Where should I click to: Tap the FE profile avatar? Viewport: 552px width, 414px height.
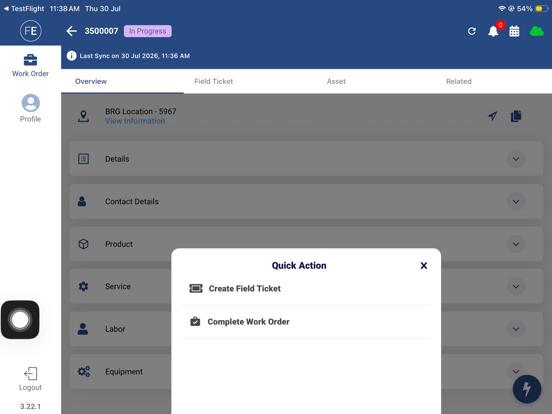[x=31, y=31]
